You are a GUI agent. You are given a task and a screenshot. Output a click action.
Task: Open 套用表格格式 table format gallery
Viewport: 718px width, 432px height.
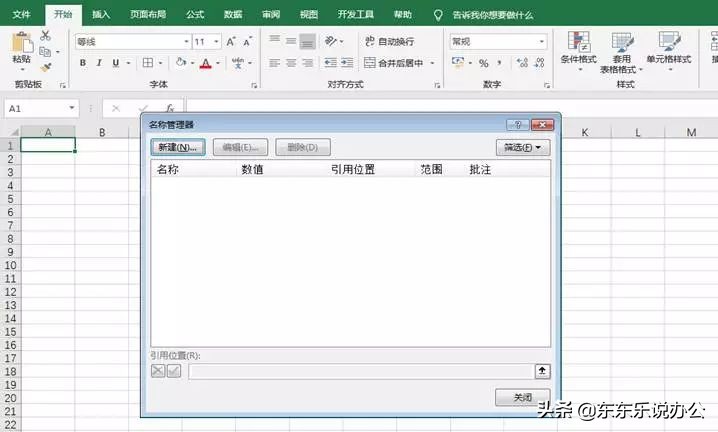click(x=621, y=52)
